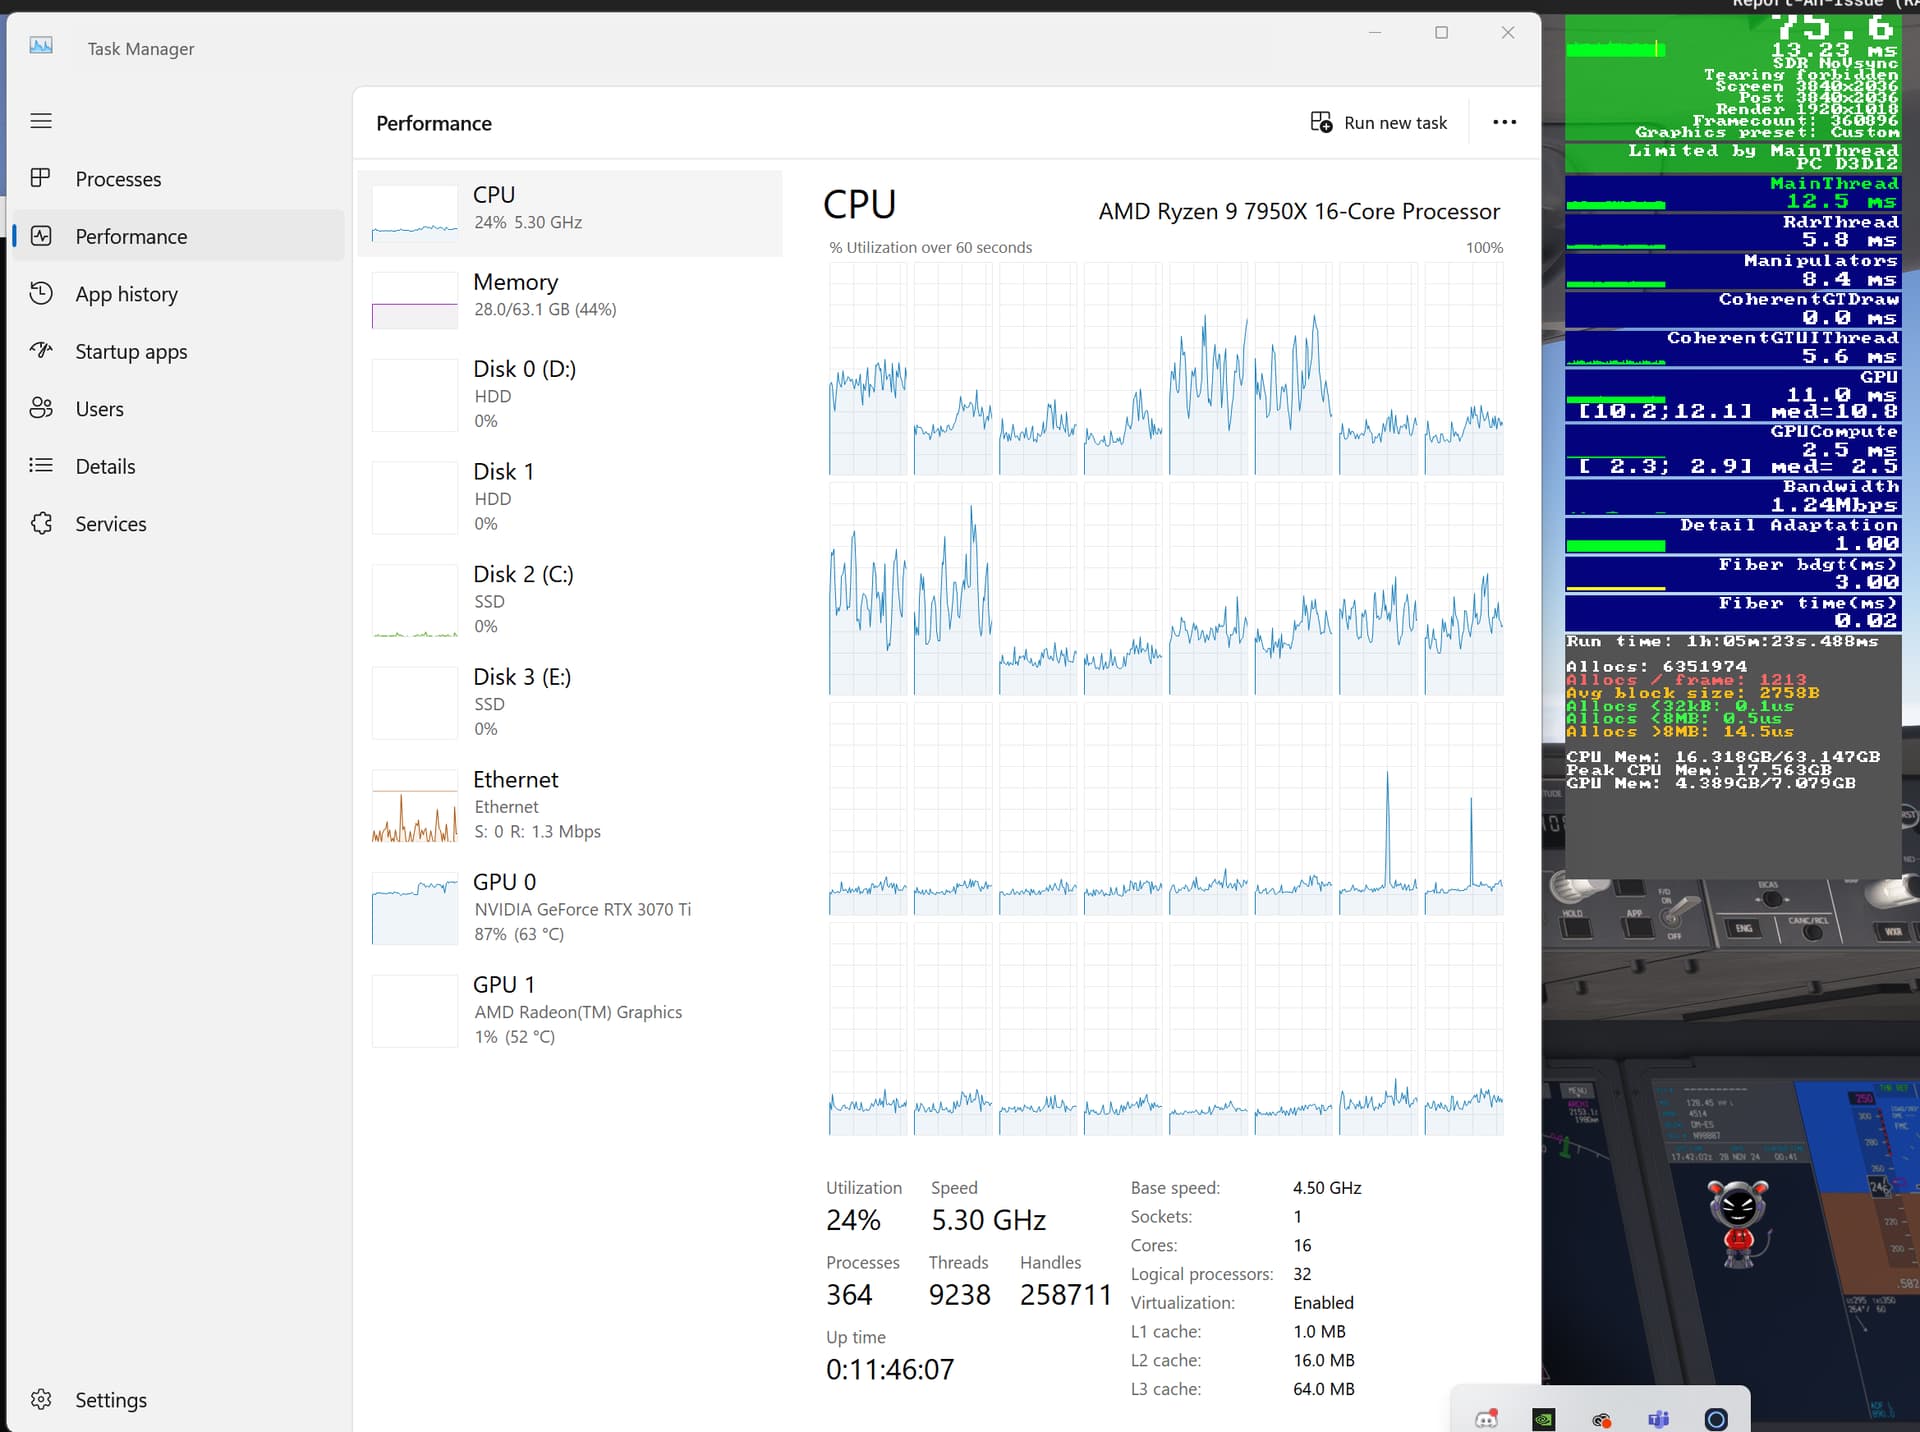Open Startup apps gauge icon
Screen dimensions: 1920x1432
tap(41, 350)
